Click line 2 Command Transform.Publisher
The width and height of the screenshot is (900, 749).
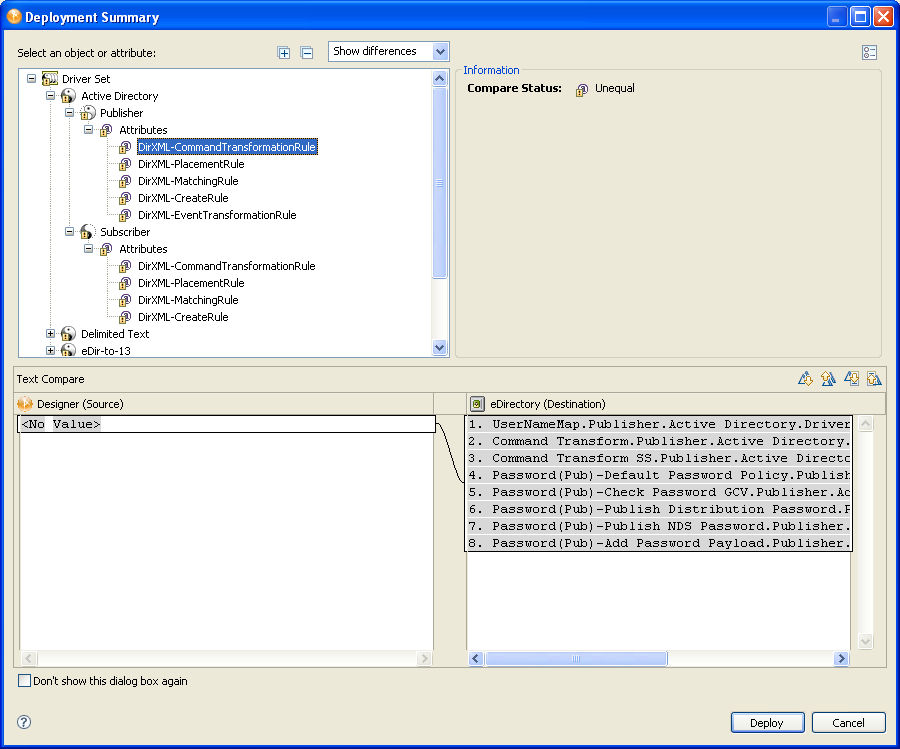point(659,441)
